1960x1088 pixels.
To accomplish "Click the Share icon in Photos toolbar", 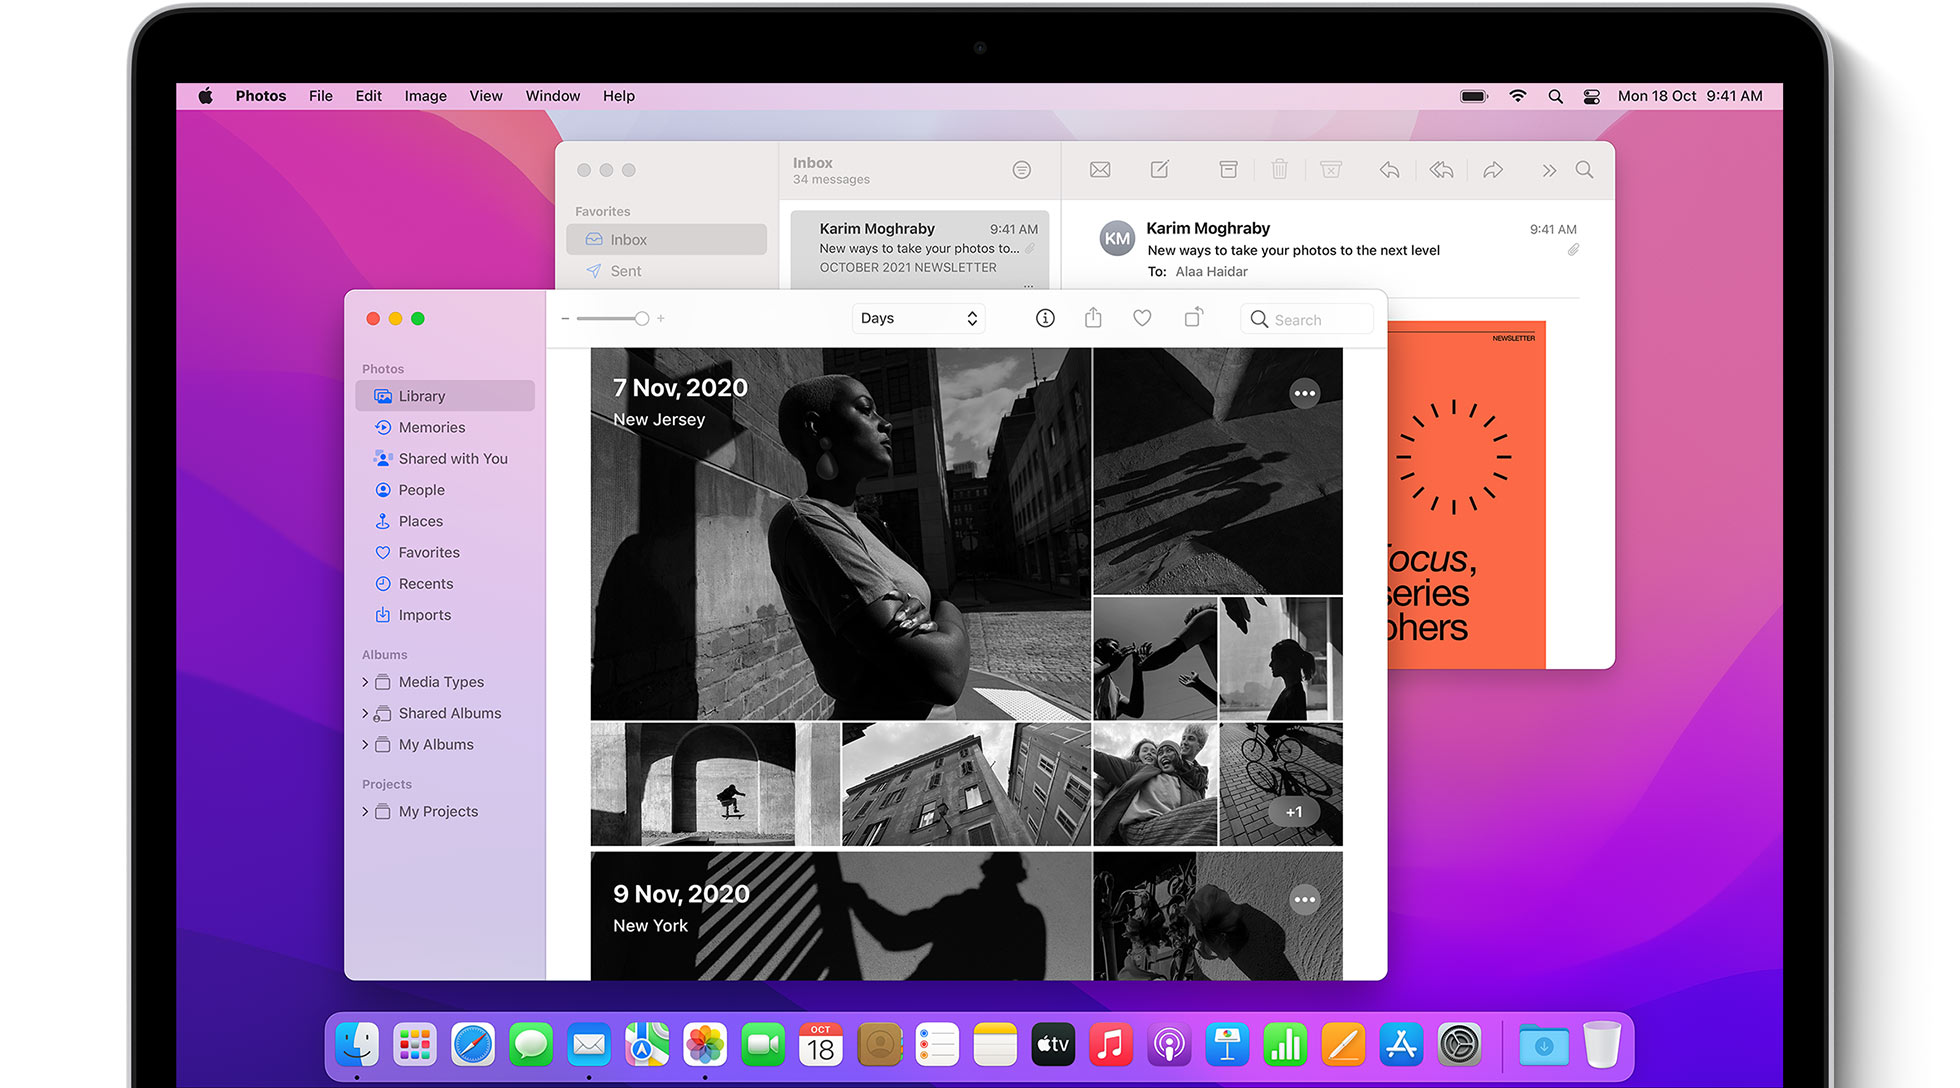I will 1093,318.
